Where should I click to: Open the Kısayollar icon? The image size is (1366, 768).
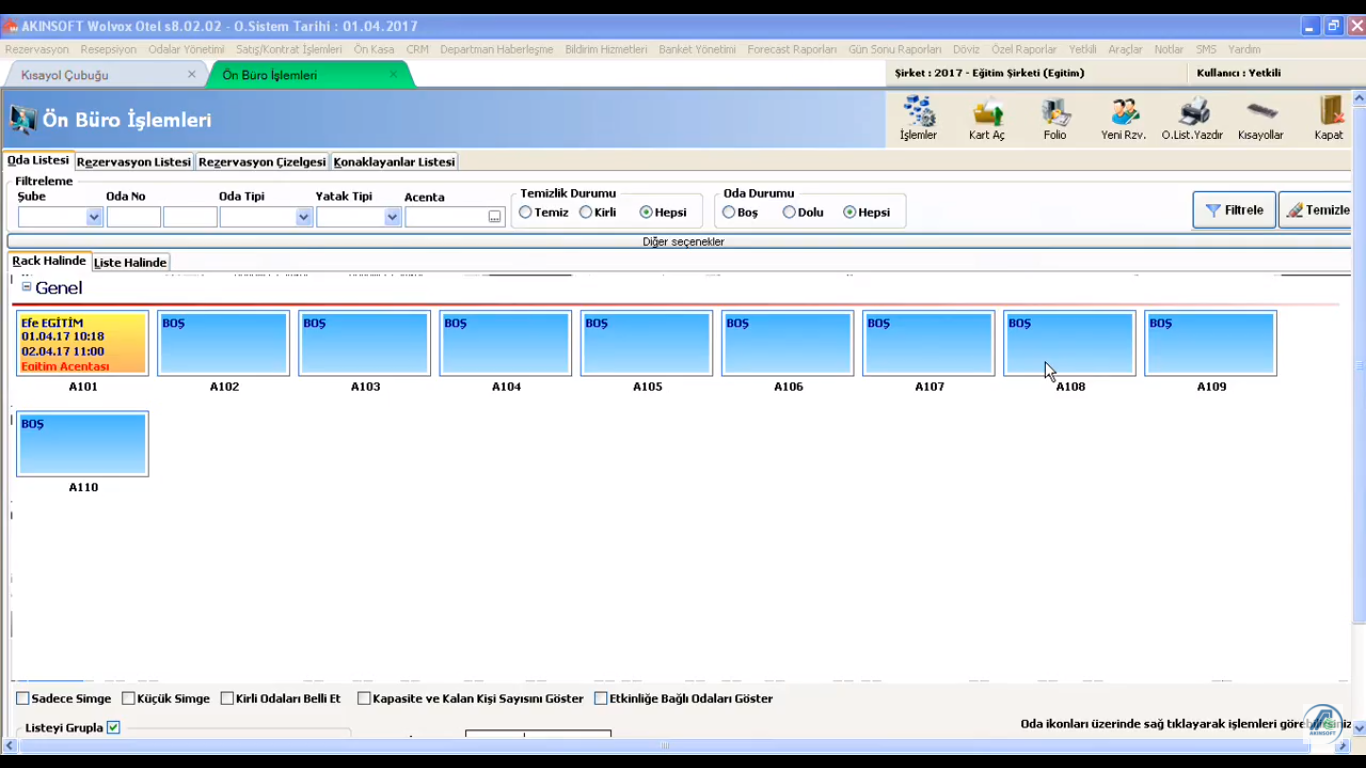[x=1260, y=118]
